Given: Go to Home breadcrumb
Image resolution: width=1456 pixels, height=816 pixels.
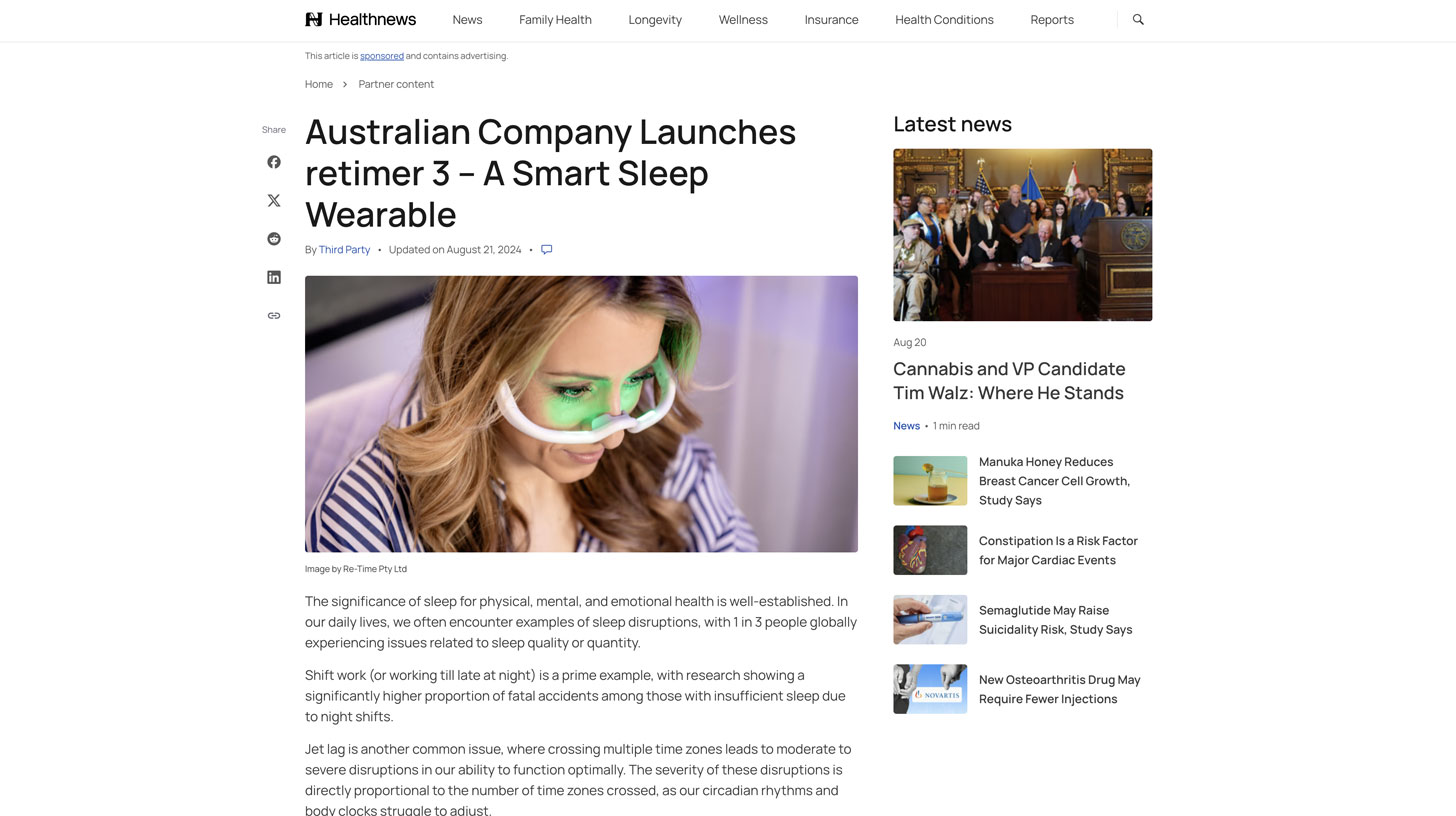Looking at the screenshot, I should [x=319, y=84].
